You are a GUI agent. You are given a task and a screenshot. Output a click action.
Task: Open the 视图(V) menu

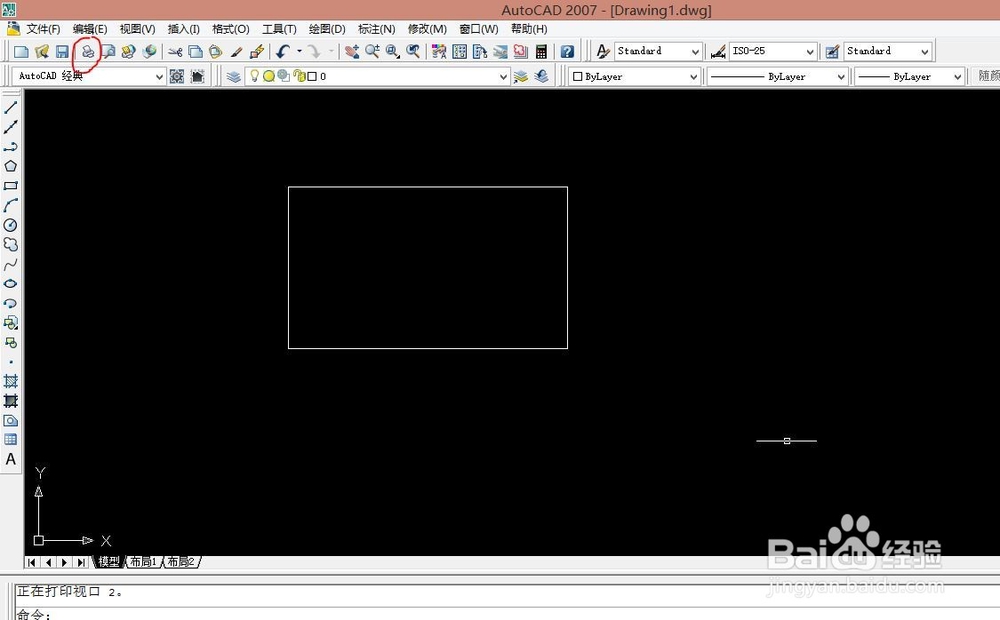coord(137,29)
